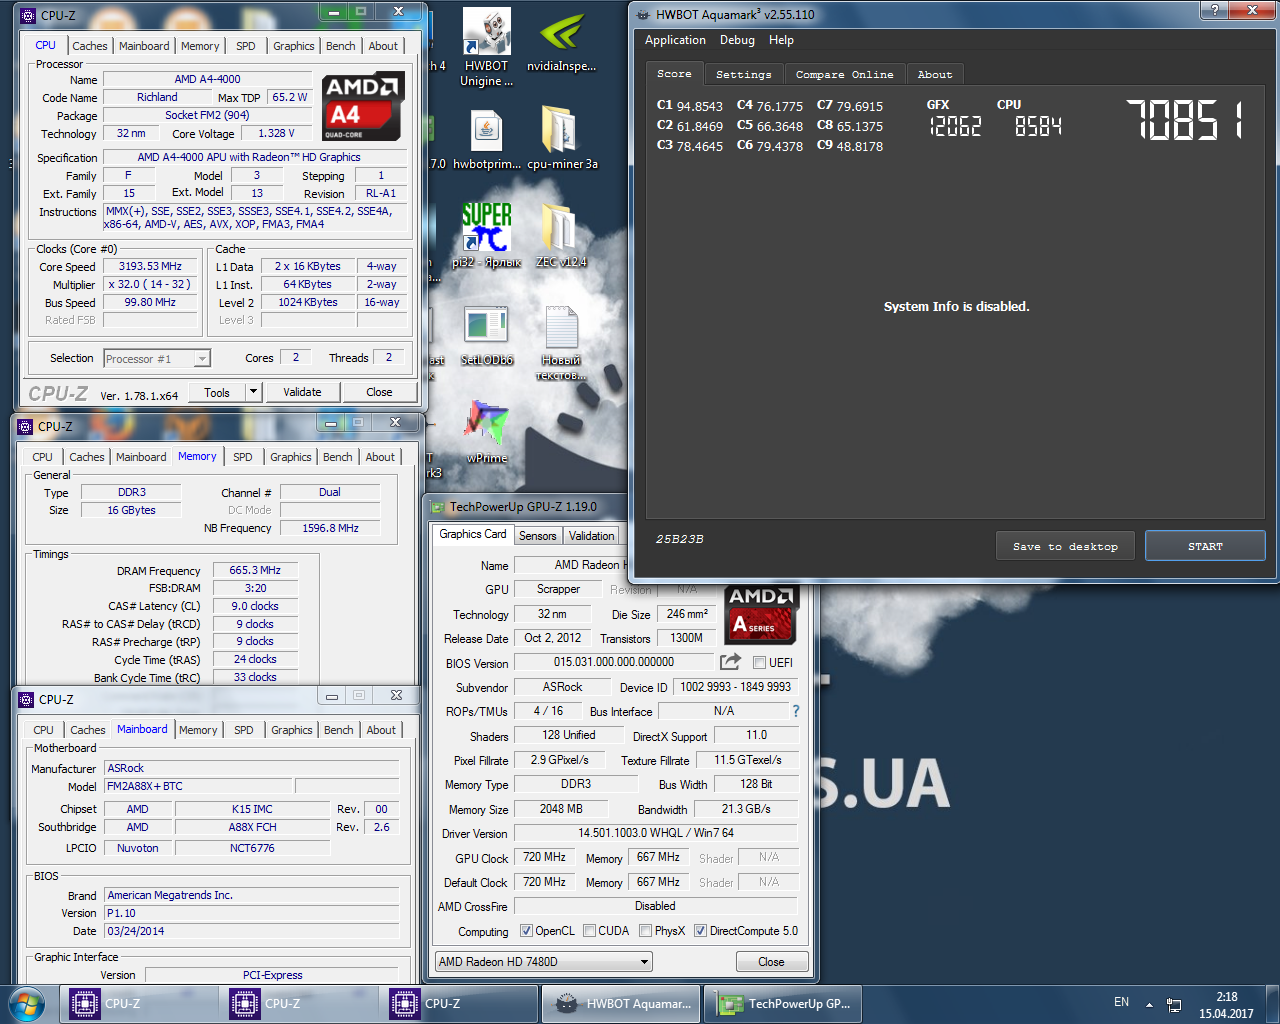
Task: Open Aquamark Compare Online tab
Action: point(844,74)
